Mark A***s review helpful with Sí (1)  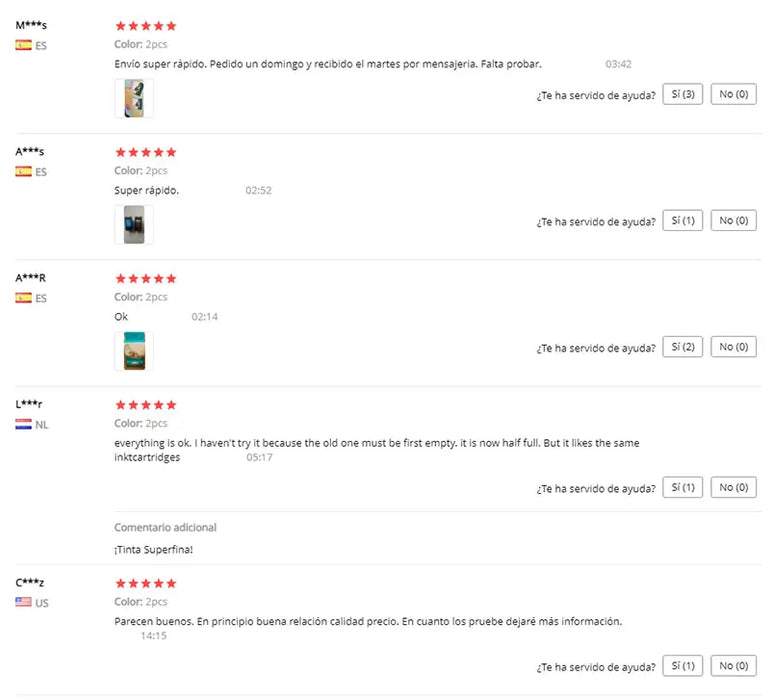[683, 221]
